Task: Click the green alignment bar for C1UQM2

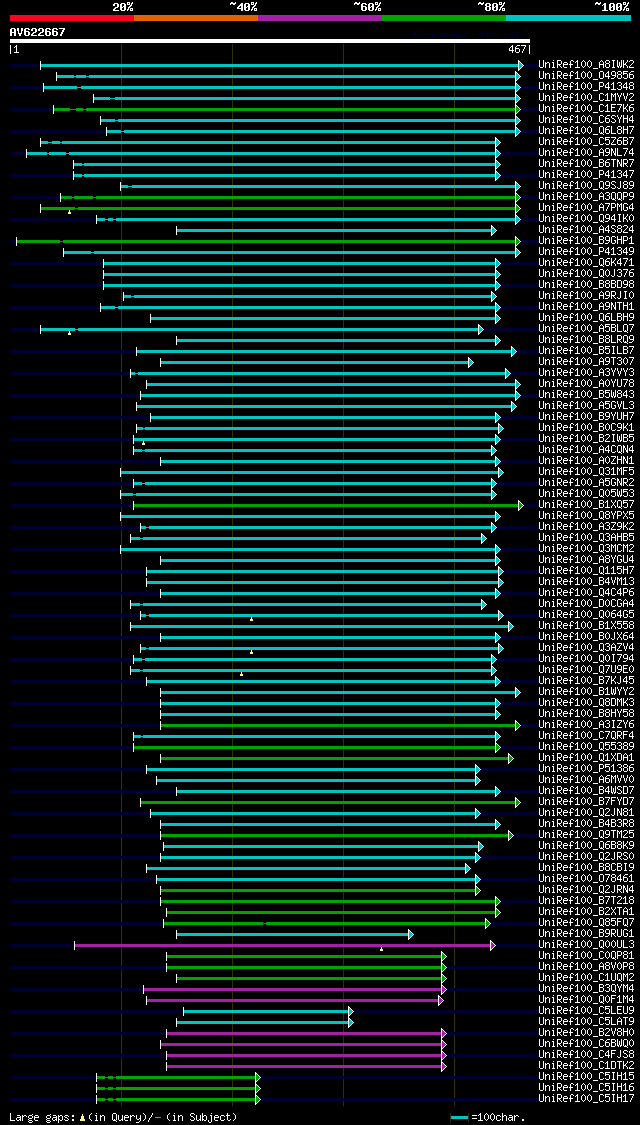Action: pyautogui.click(x=311, y=978)
